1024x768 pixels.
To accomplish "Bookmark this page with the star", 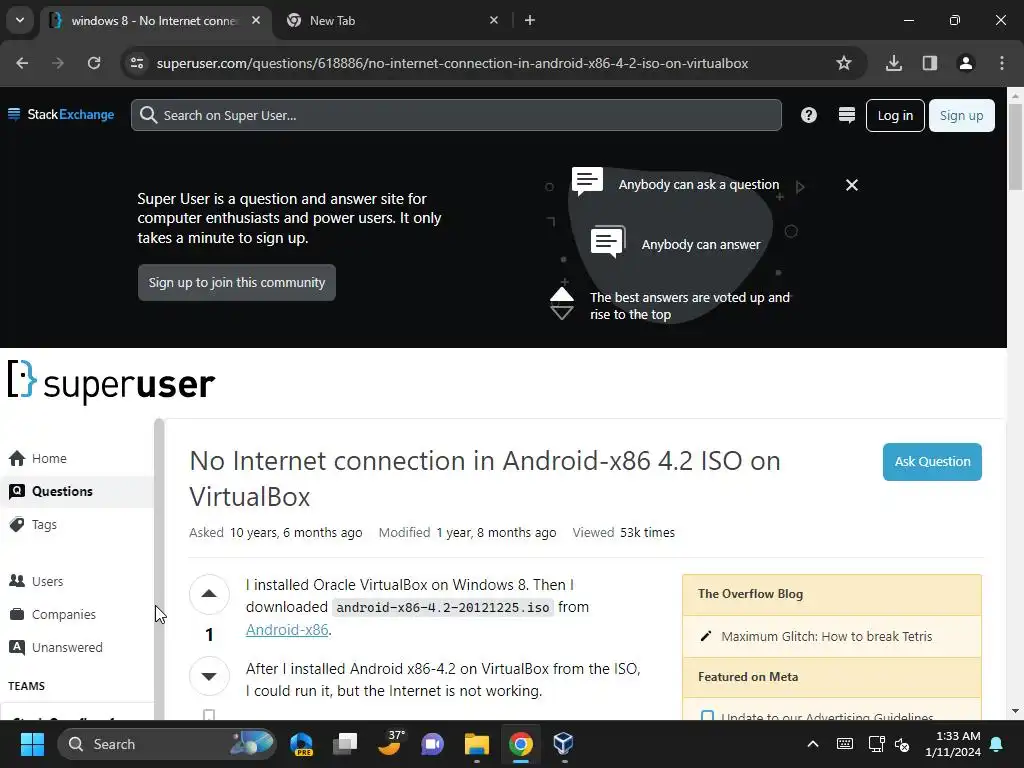I will coord(844,63).
